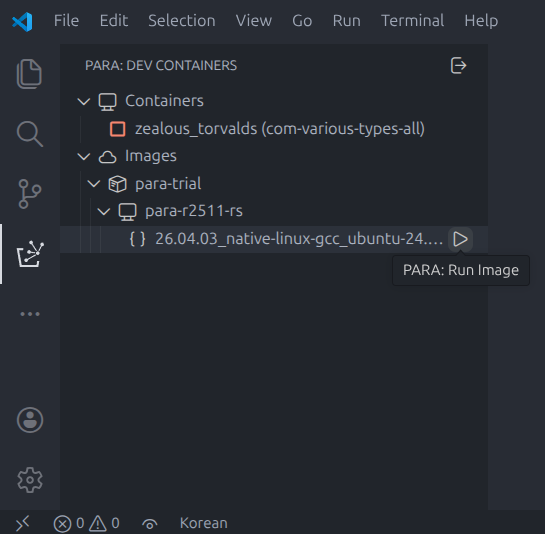
Task: Select the 26.04.03_native-linux-gcc_ubuntu image row
Action: point(274,239)
